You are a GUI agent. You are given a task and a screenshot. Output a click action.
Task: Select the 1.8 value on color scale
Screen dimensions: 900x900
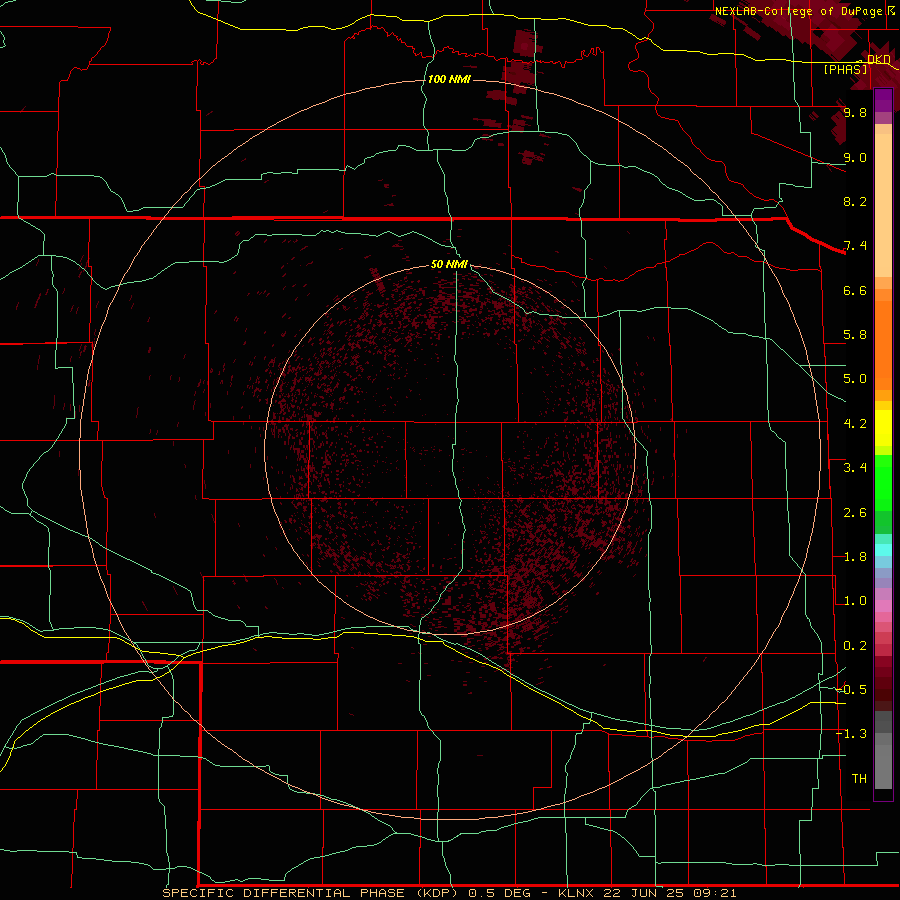coord(855,557)
